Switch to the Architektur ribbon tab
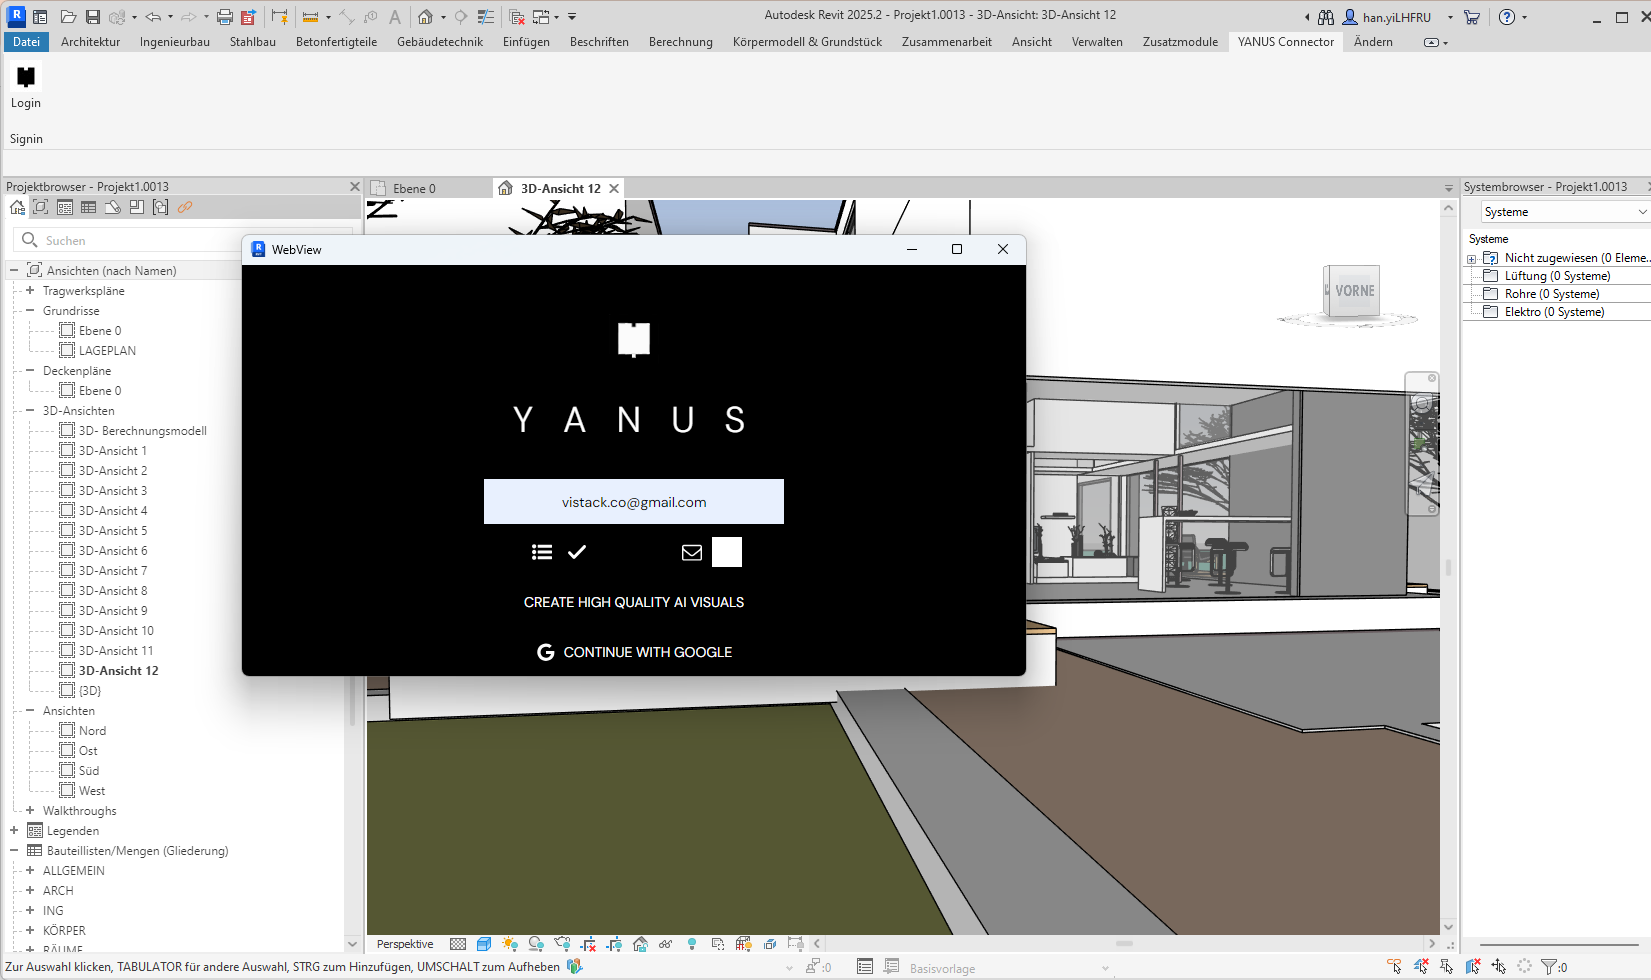The image size is (1651, 980). [90, 42]
